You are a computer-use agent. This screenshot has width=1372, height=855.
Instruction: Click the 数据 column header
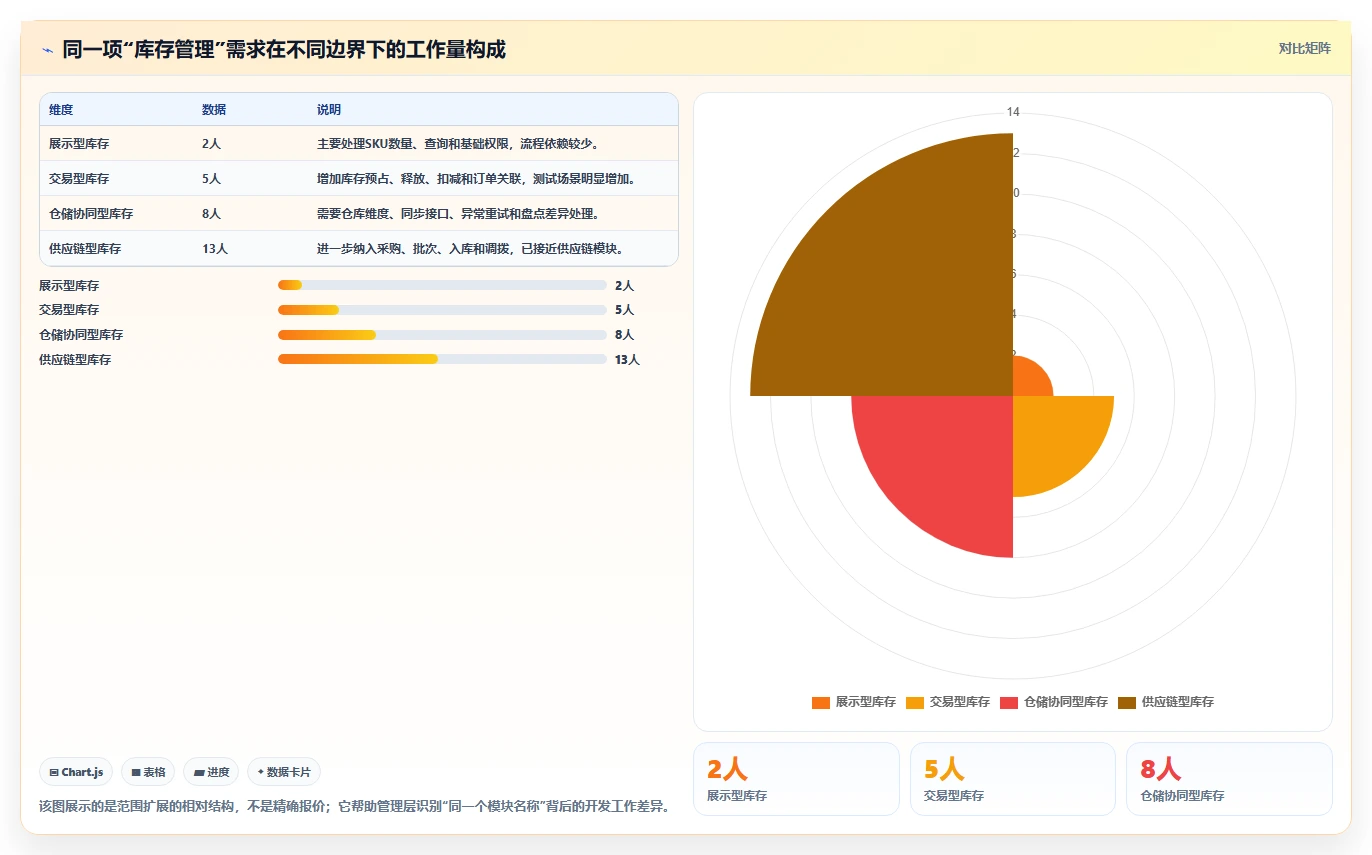pyautogui.click(x=214, y=110)
